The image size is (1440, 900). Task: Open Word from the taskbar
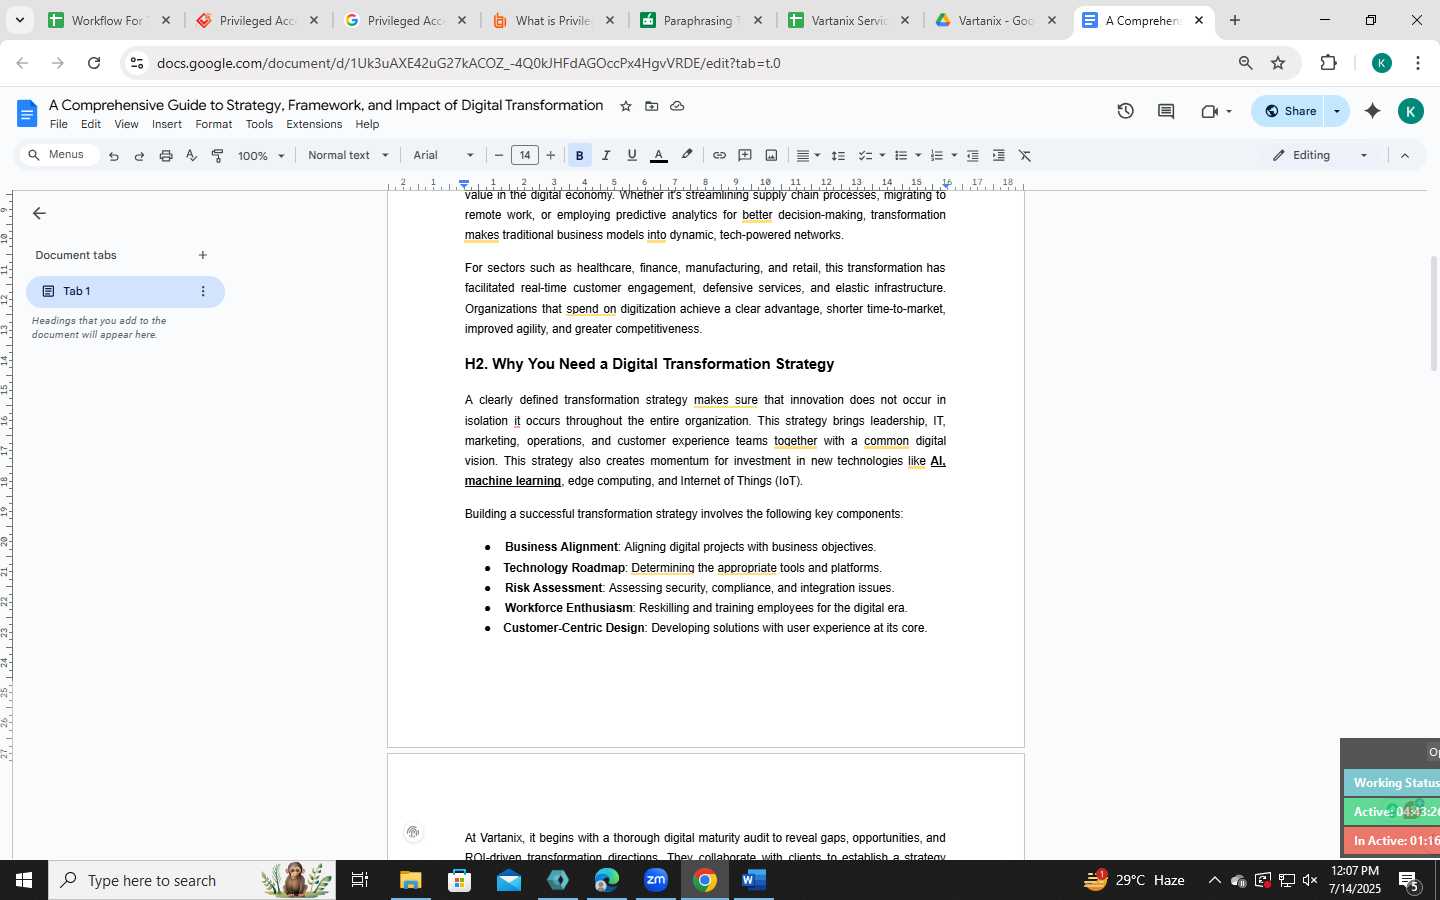click(754, 880)
